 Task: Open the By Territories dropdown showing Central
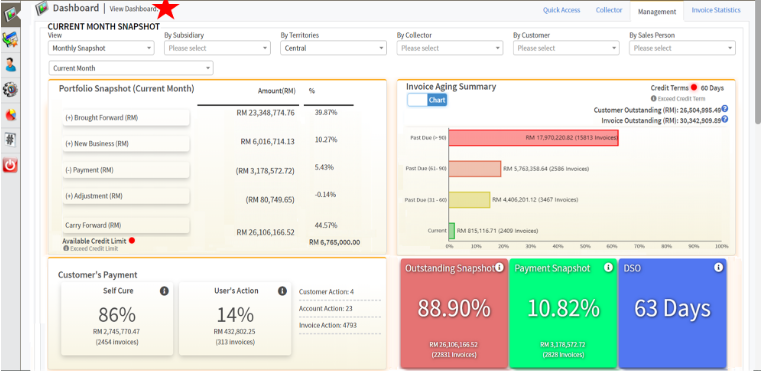[x=333, y=48]
